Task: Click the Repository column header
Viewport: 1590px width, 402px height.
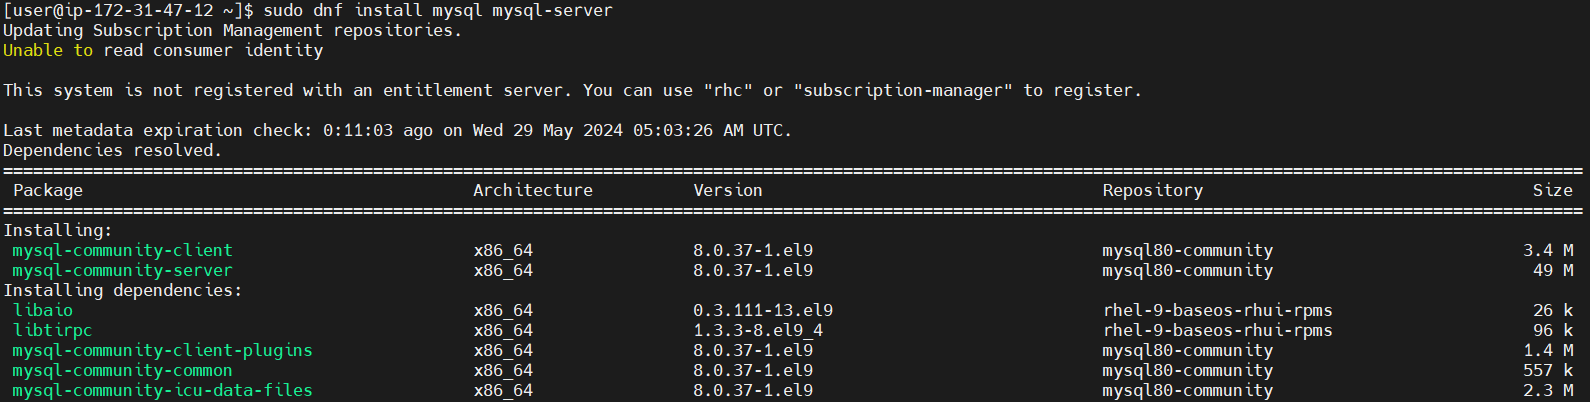Action: [x=1153, y=190]
